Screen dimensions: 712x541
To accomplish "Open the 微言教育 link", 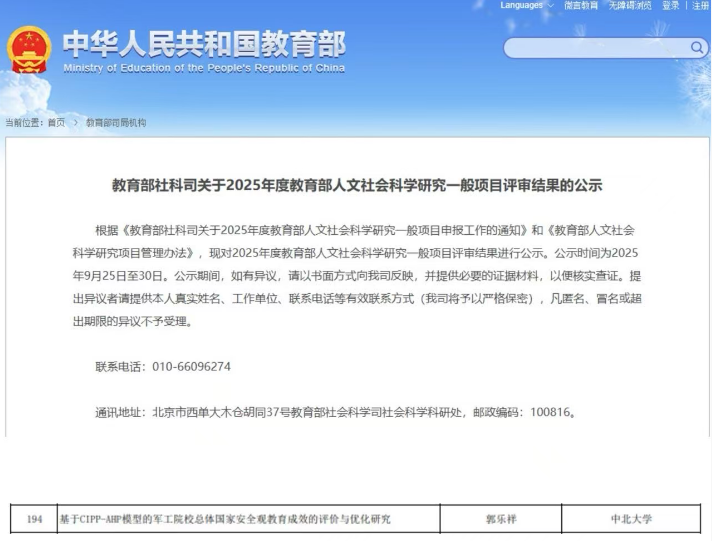I will [x=581, y=6].
